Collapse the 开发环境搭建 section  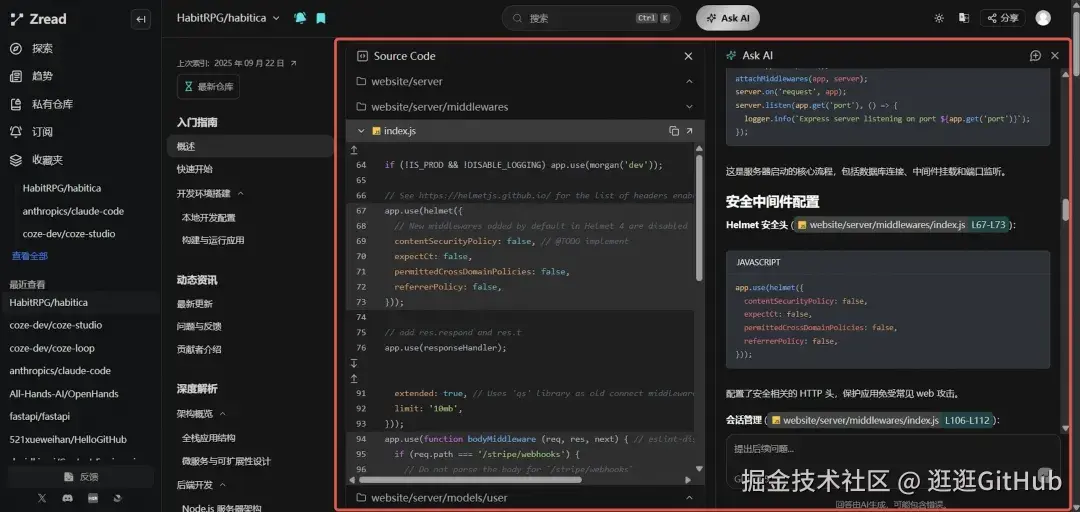click(240, 194)
